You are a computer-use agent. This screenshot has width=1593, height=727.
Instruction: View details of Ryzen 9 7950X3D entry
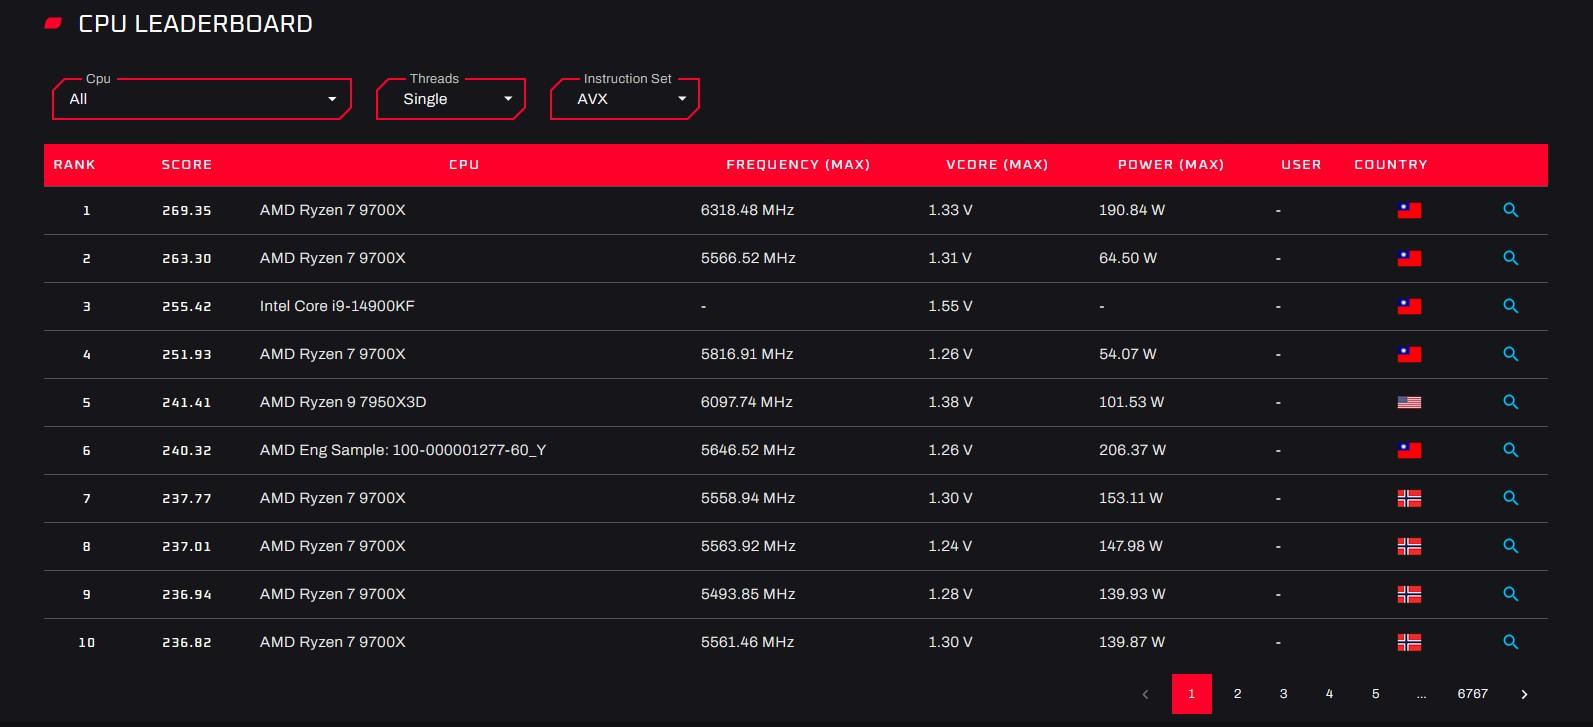pos(1510,402)
